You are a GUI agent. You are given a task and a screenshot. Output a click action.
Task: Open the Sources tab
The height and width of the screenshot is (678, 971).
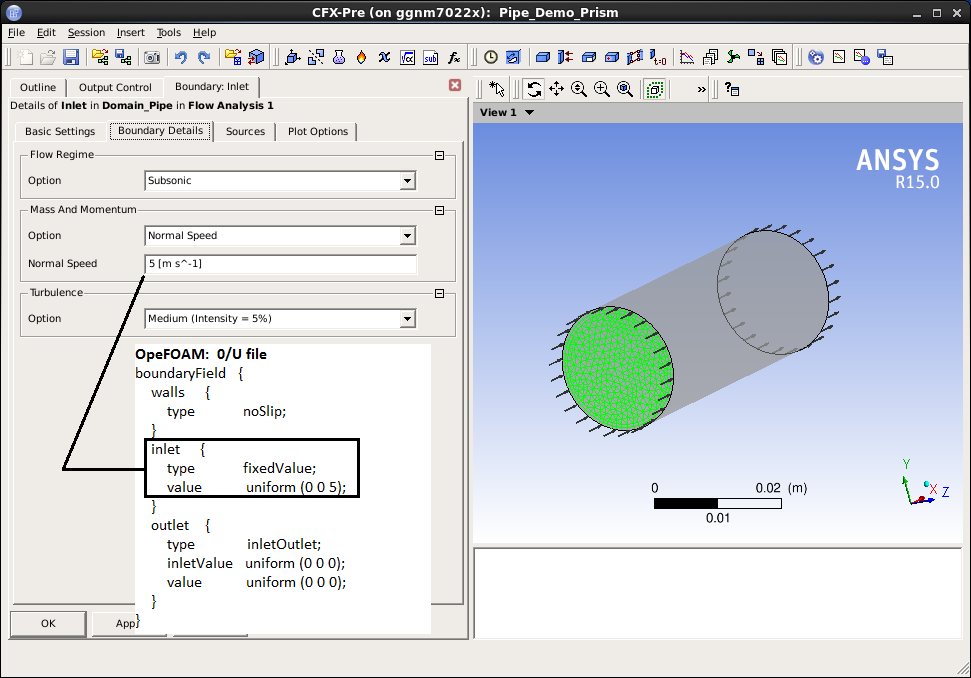245,131
